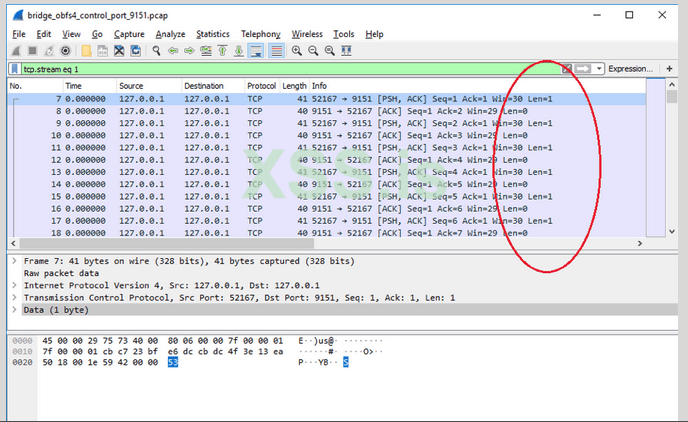Expand Transmission Control Protocol row

[x=14, y=298]
